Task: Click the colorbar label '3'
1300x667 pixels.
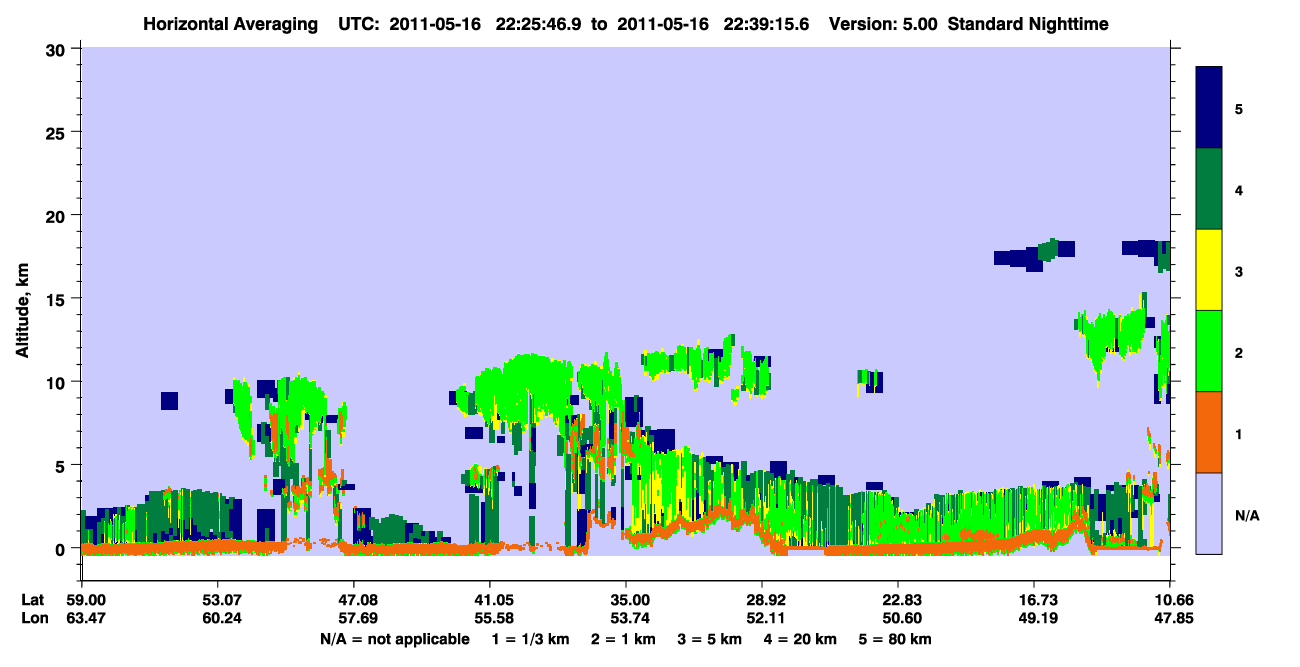Action: pos(1239,271)
